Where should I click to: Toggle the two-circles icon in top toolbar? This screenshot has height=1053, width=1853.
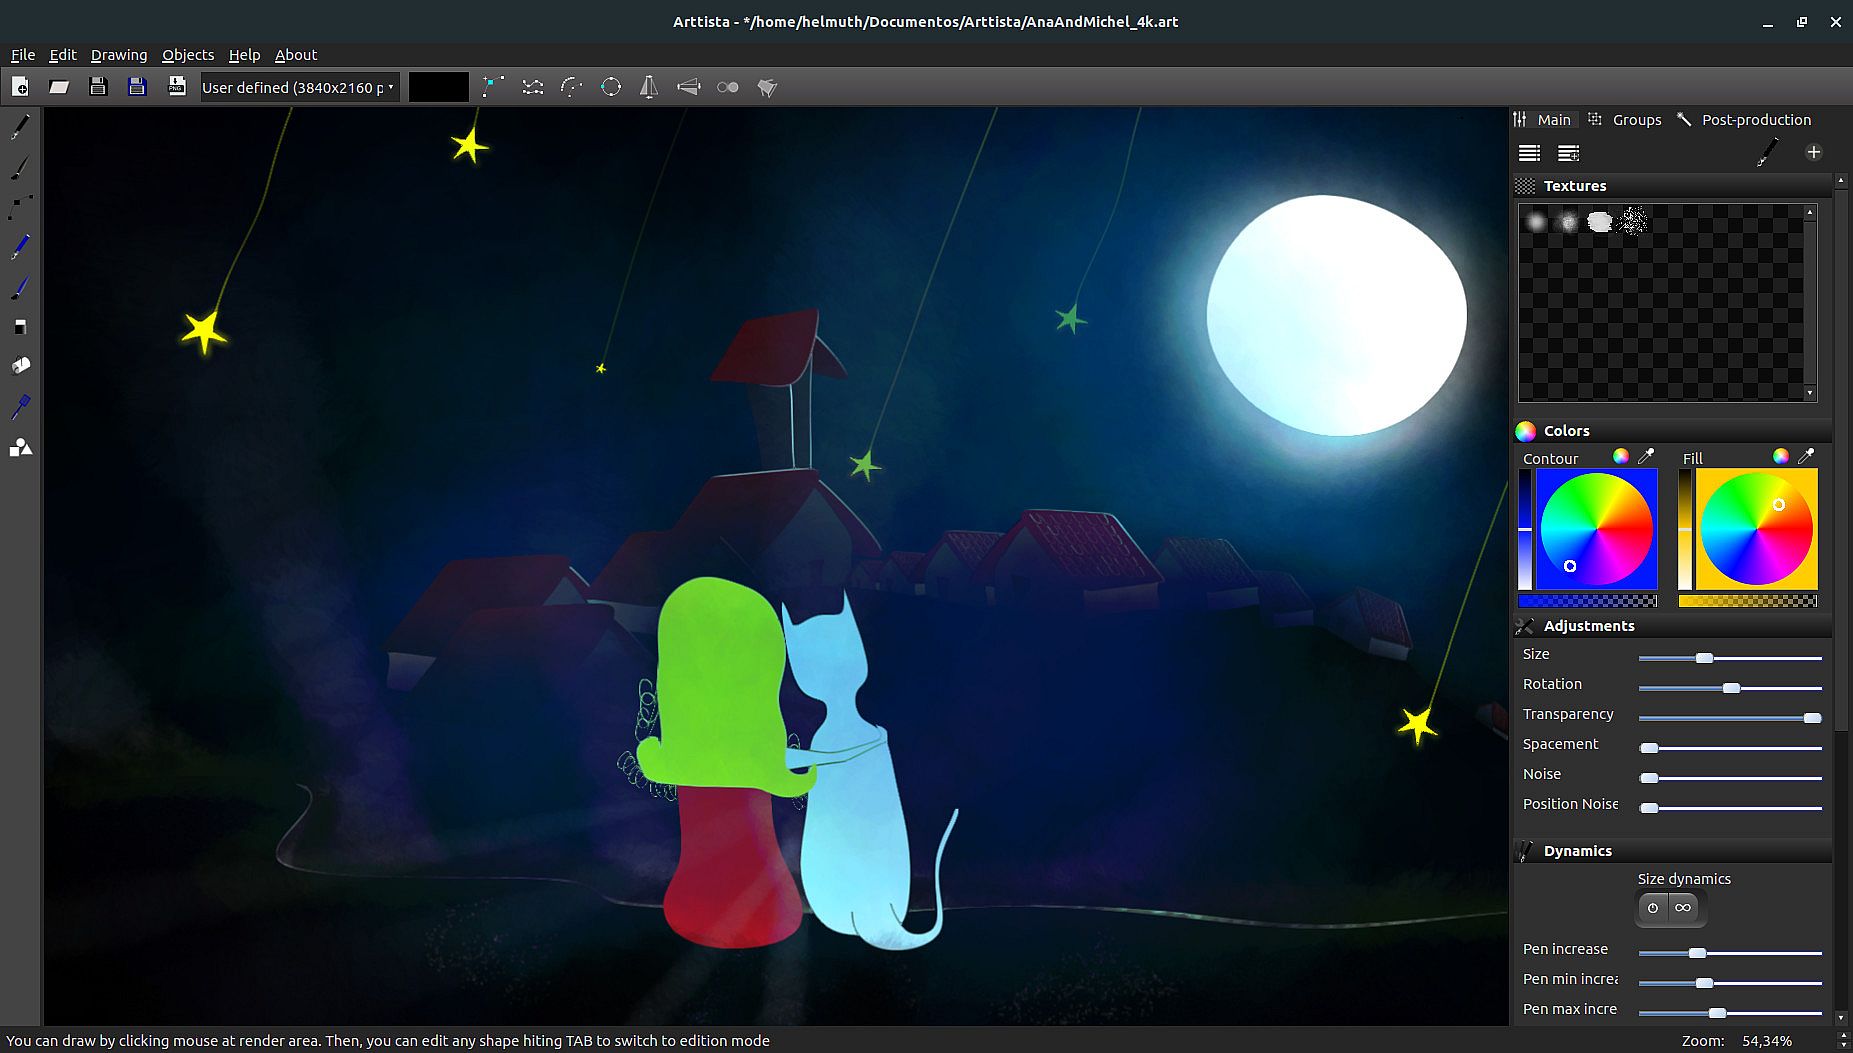[x=728, y=87]
